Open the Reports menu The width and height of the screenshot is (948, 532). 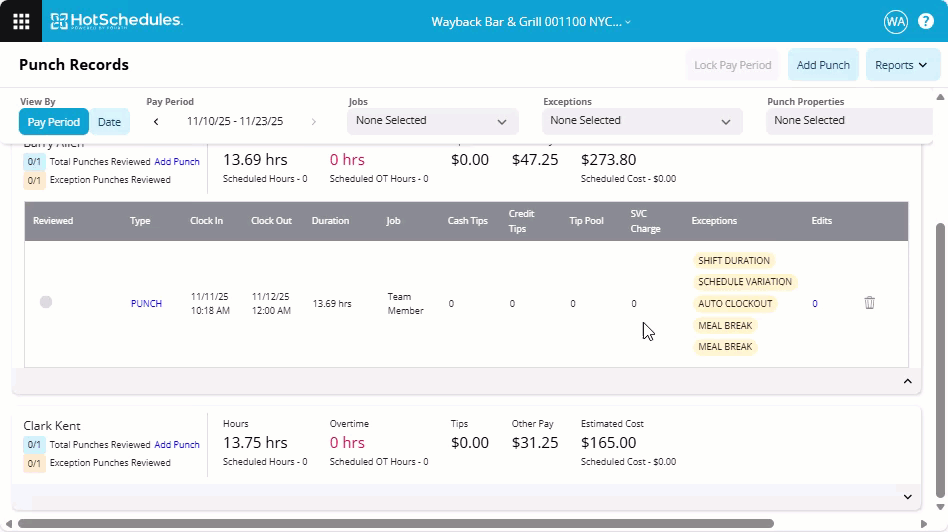[902, 65]
